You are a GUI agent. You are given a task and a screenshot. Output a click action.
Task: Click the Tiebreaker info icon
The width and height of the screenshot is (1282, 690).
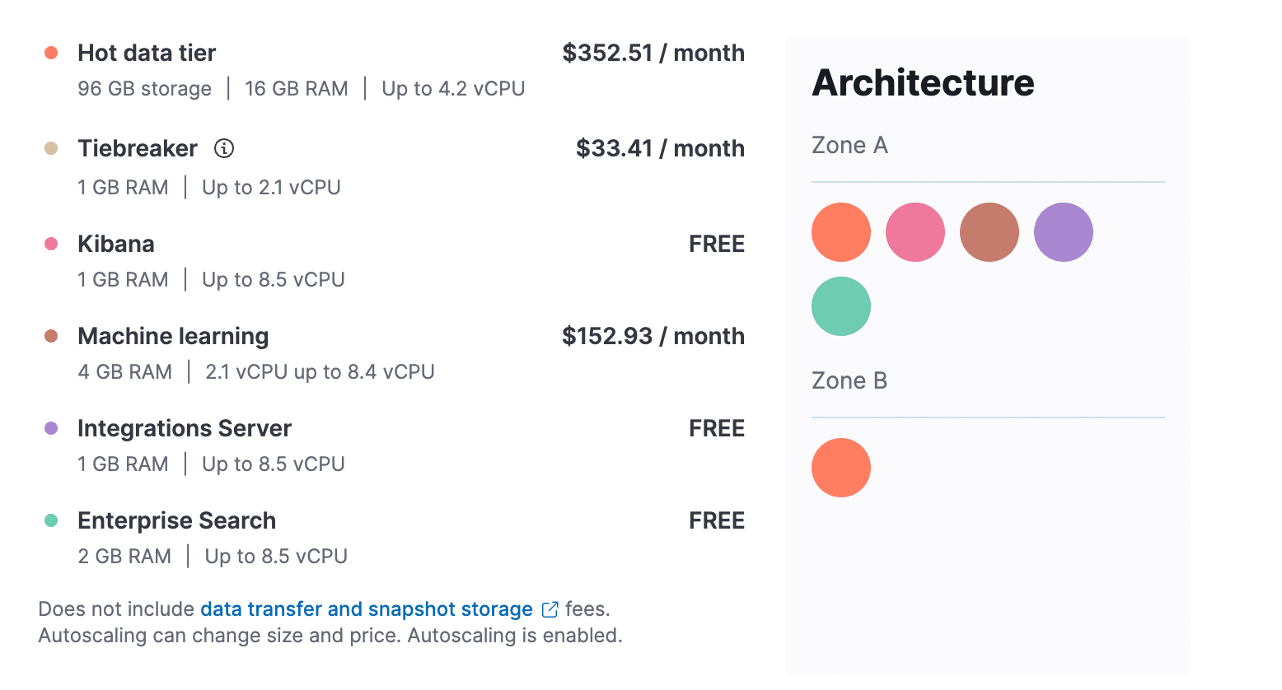click(x=225, y=149)
